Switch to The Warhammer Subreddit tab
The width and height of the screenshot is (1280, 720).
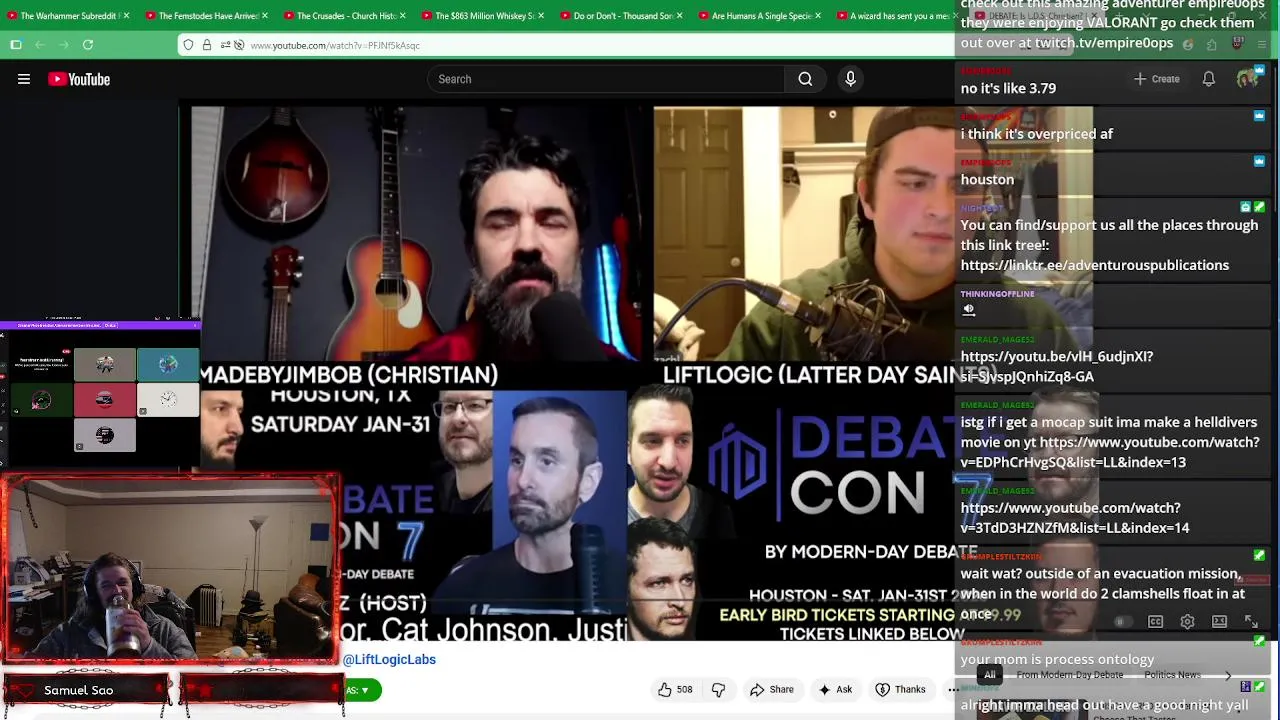pos(68,16)
